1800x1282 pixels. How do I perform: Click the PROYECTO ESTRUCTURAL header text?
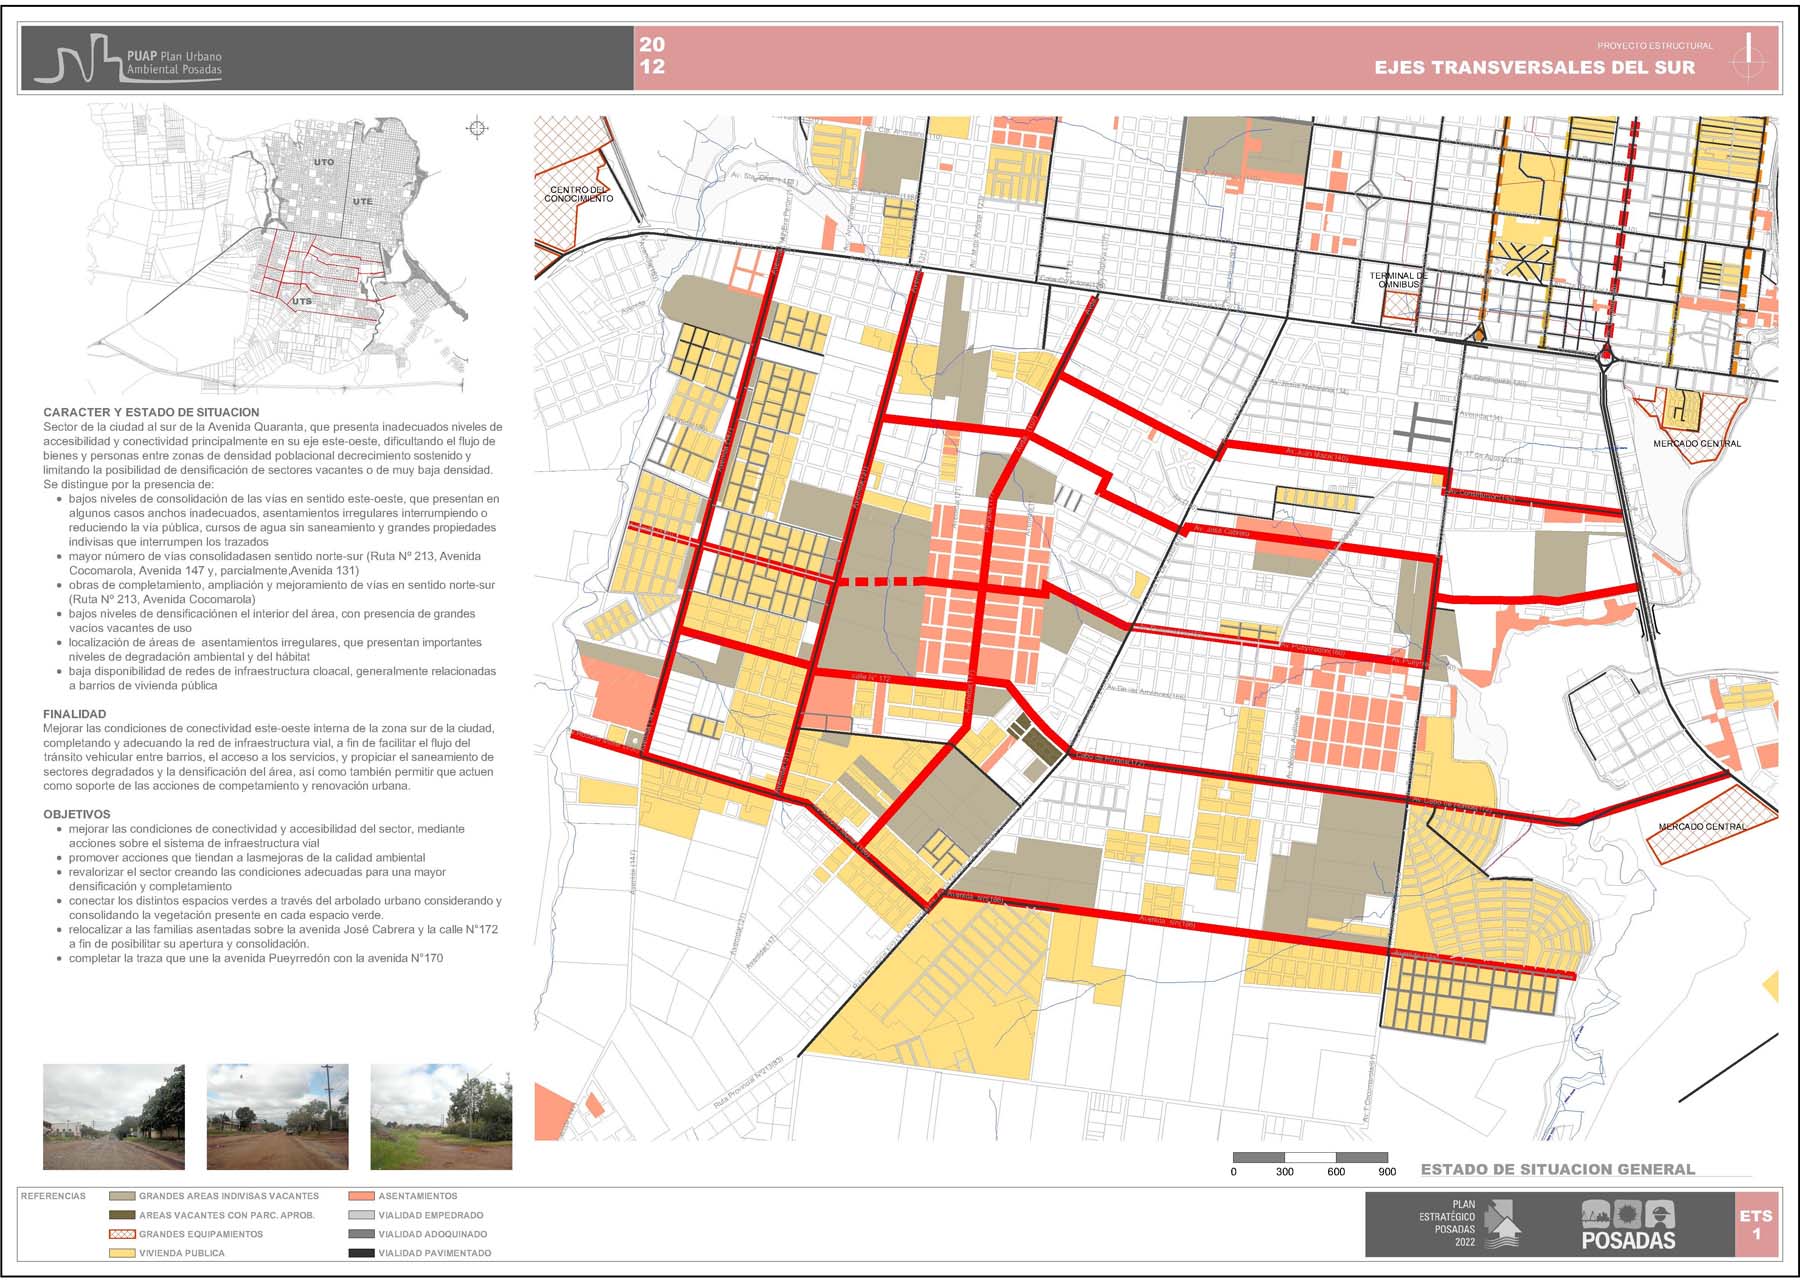click(1654, 46)
